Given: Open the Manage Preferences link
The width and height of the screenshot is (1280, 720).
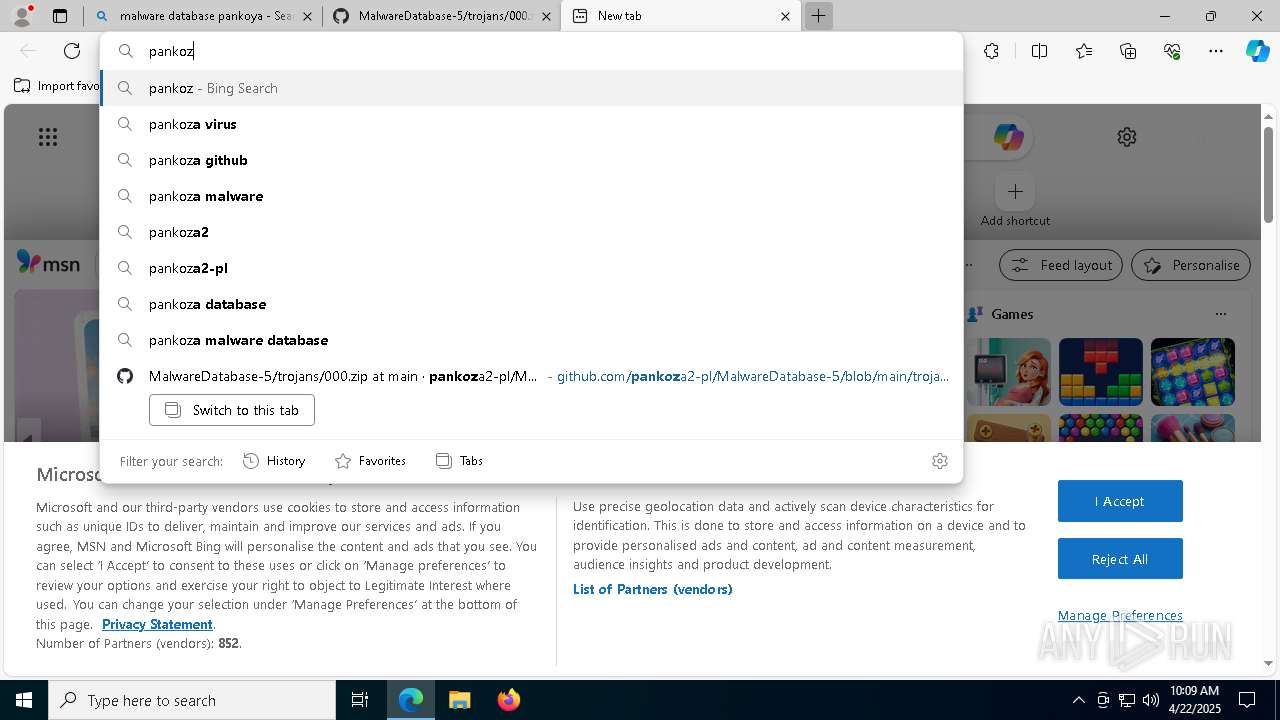Looking at the screenshot, I should [x=1120, y=615].
